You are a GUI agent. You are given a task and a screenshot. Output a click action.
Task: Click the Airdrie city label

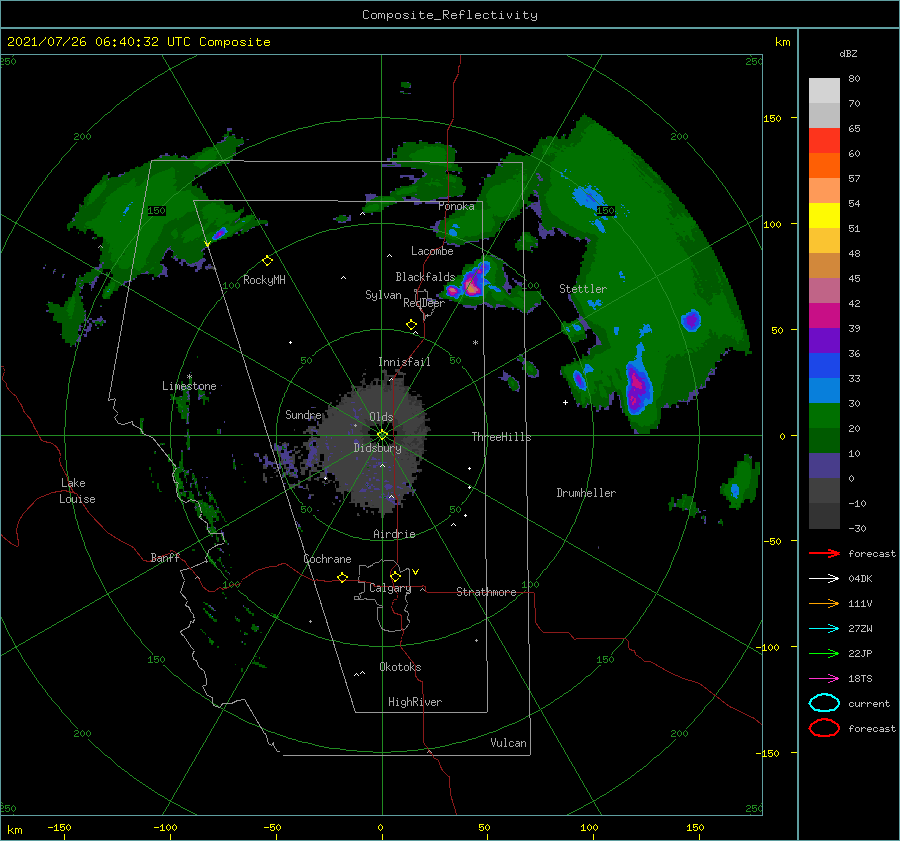tap(394, 534)
